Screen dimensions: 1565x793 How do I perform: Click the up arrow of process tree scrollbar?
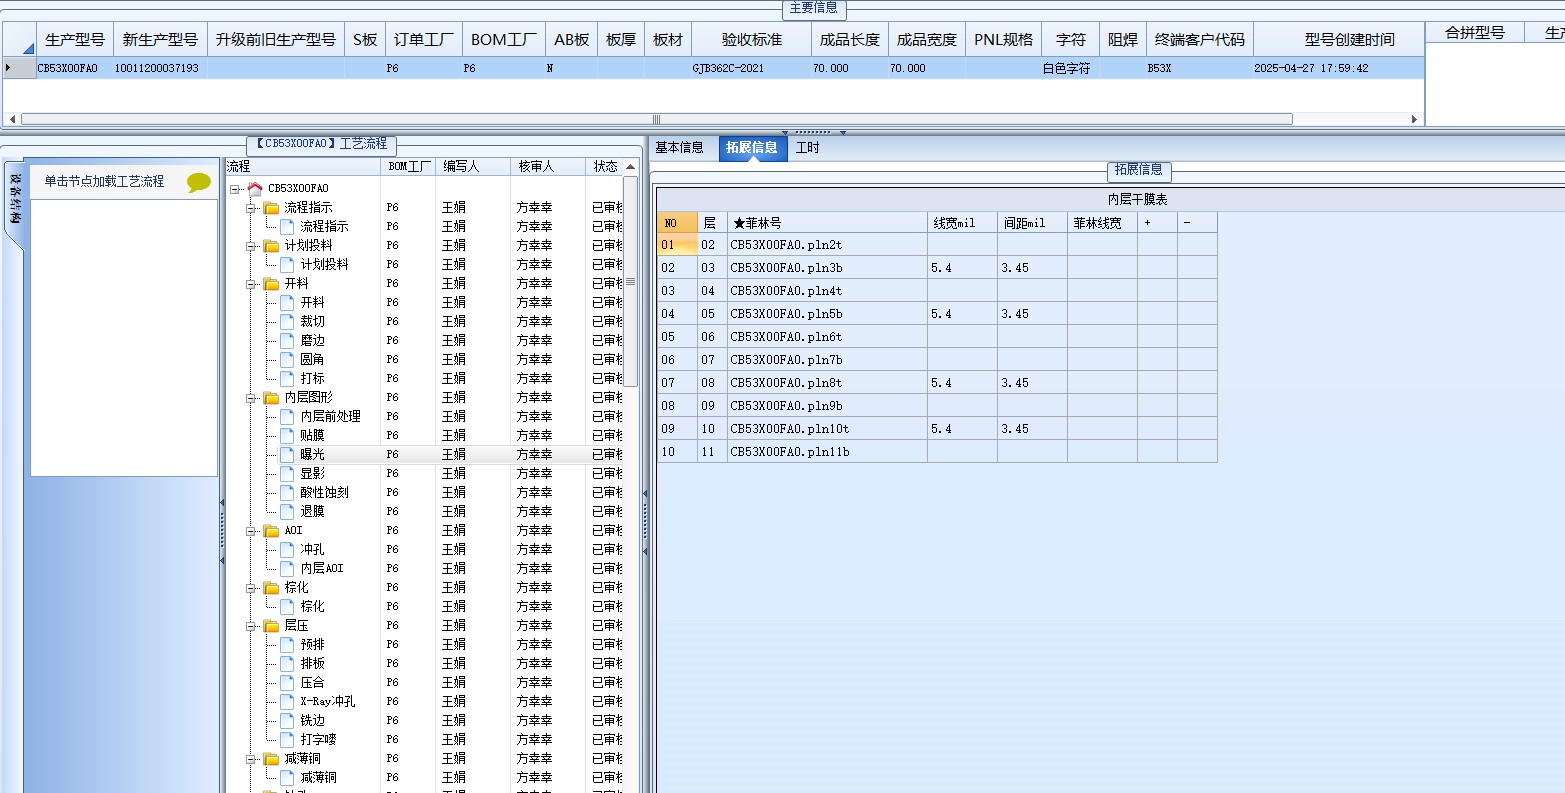630,166
